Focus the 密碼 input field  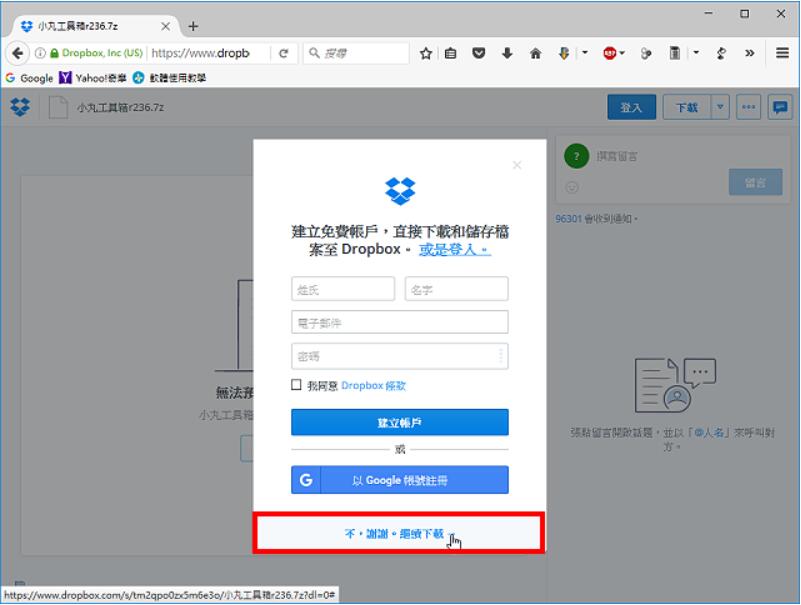coord(399,356)
